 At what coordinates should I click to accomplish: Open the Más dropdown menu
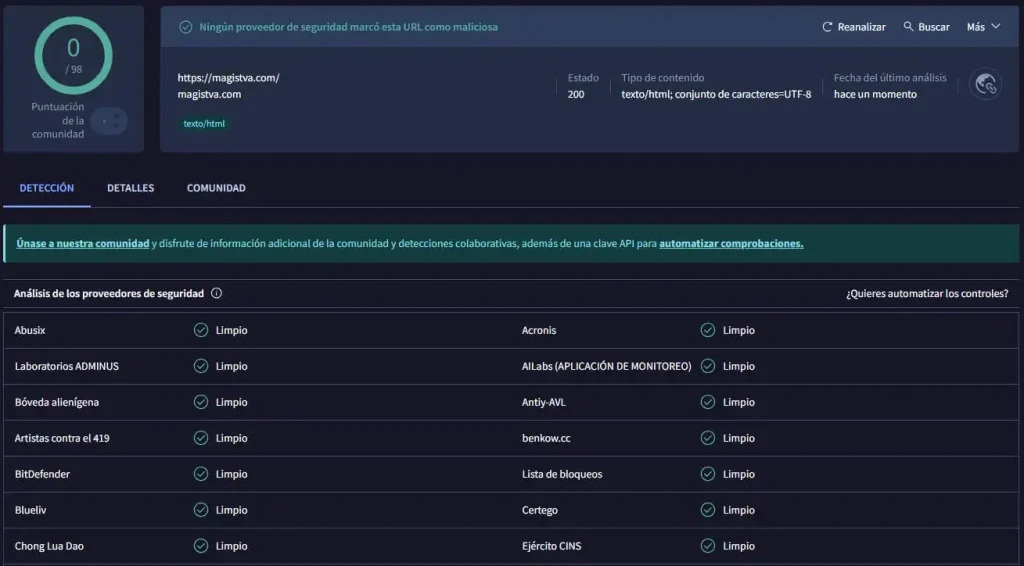pyautogui.click(x=982, y=27)
